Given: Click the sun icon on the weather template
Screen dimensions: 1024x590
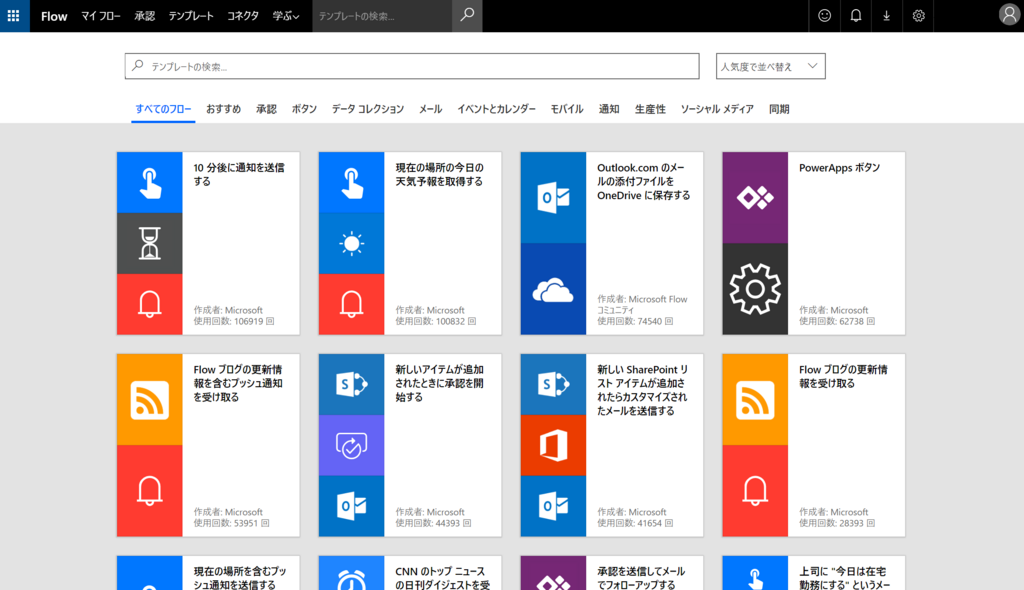Looking at the screenshot, I should [350, 242].
